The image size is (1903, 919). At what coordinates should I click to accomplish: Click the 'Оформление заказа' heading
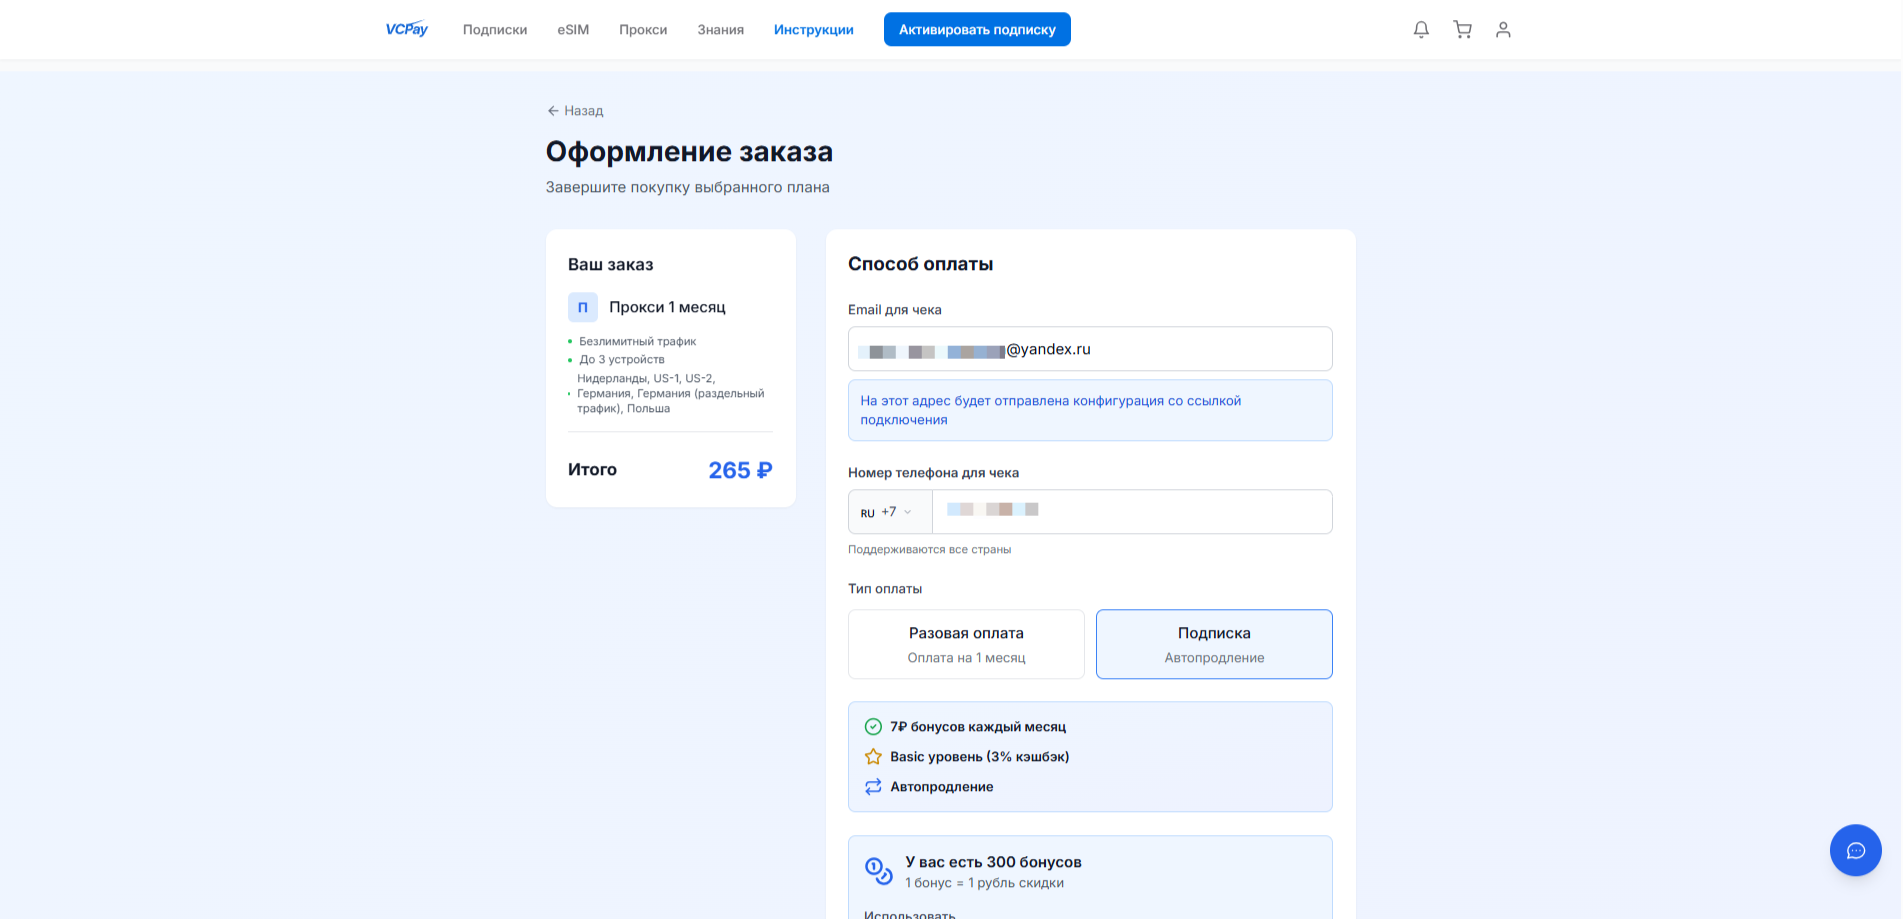(689, 152)
